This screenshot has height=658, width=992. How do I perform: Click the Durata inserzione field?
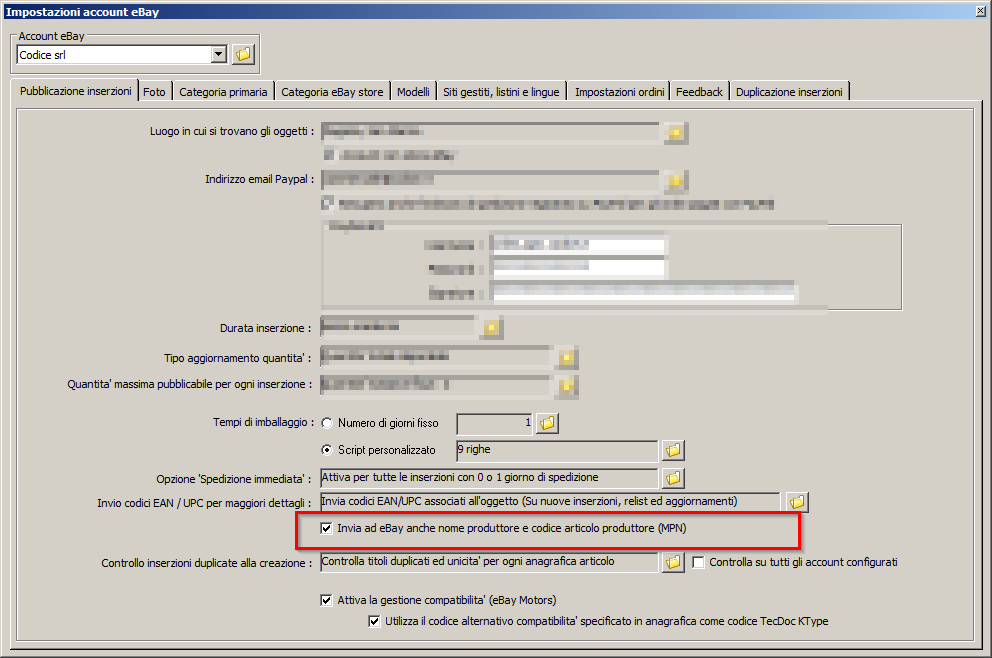[x=398, y=327]
